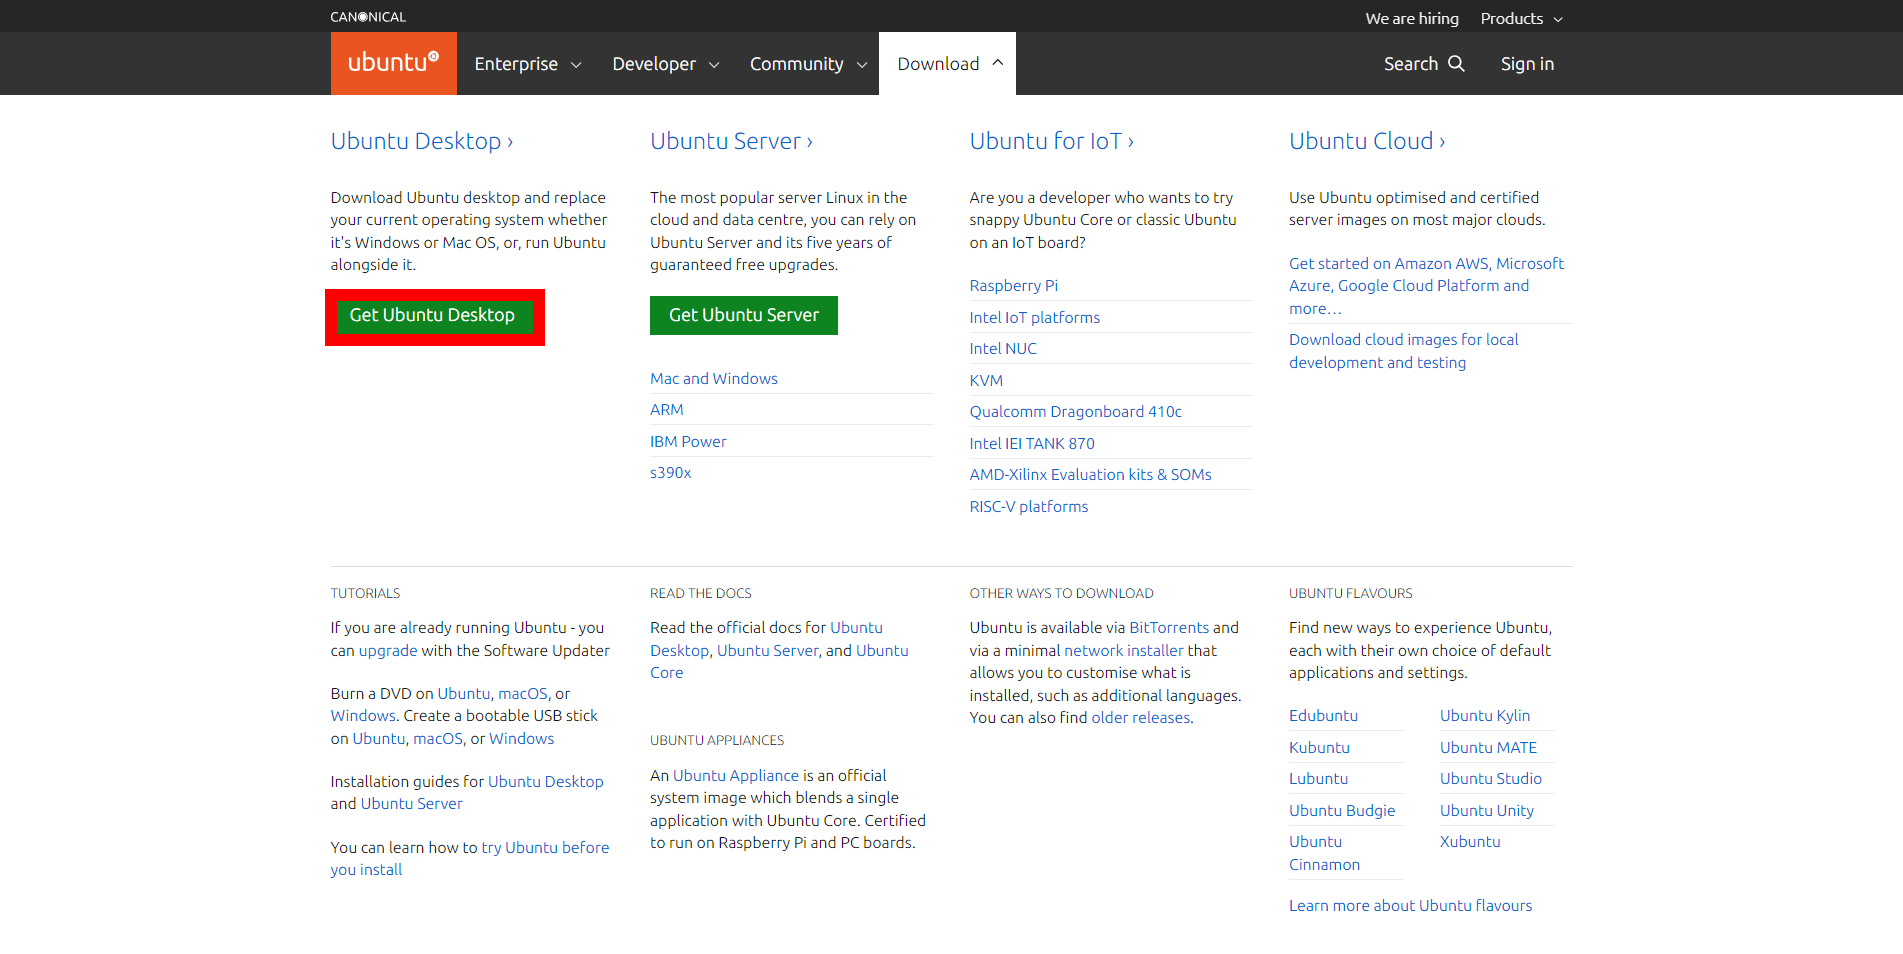The width and height of the screenshot is (1903, 954).
Task: Open Qualcomm Dragonboard 410c link
Action: coord(1076,412)
